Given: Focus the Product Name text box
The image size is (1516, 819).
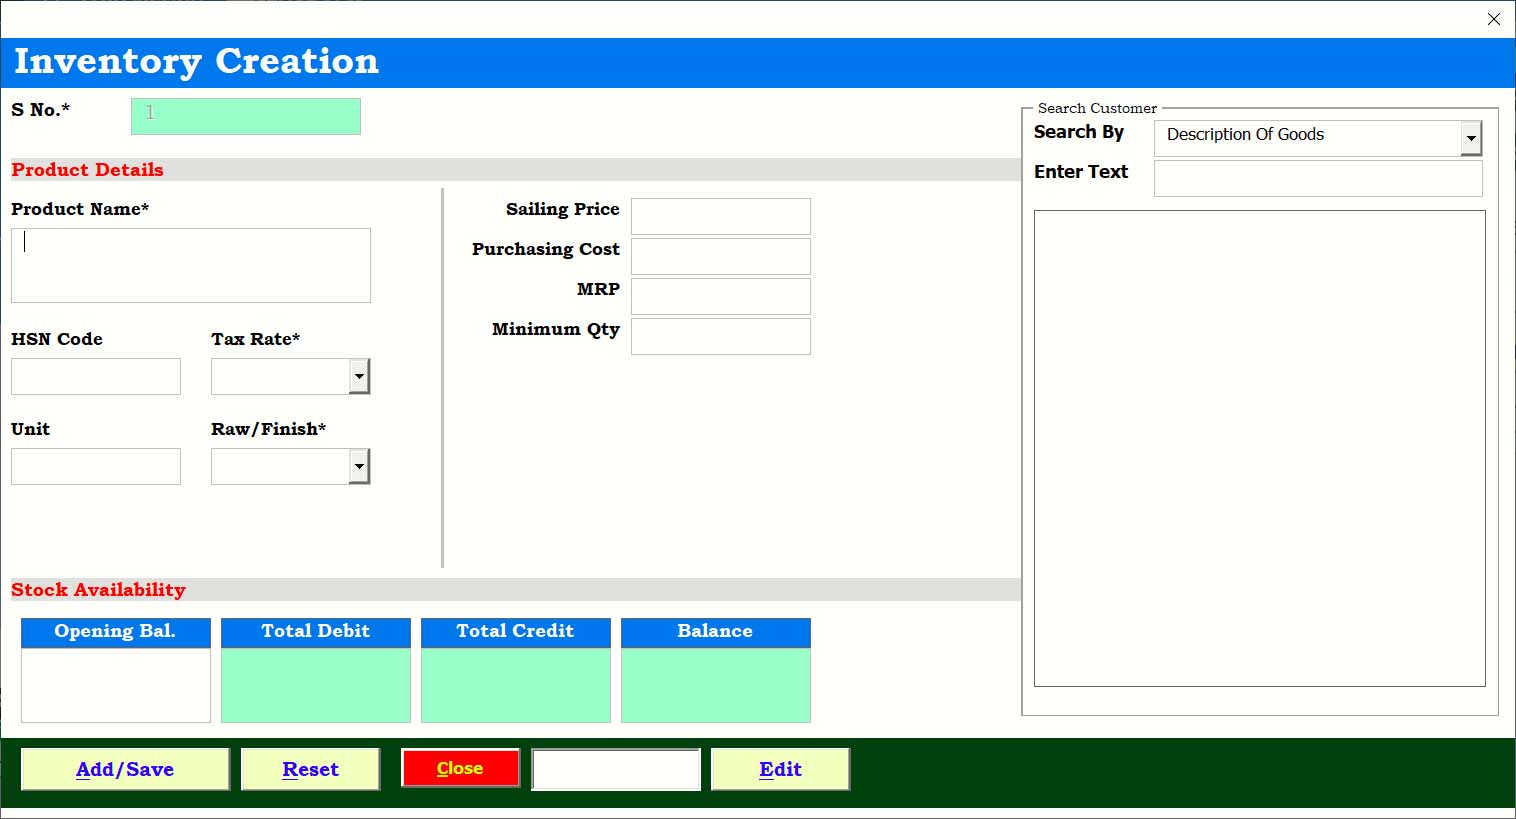Looking at the screenshot, I should click(x=190, y=265).
